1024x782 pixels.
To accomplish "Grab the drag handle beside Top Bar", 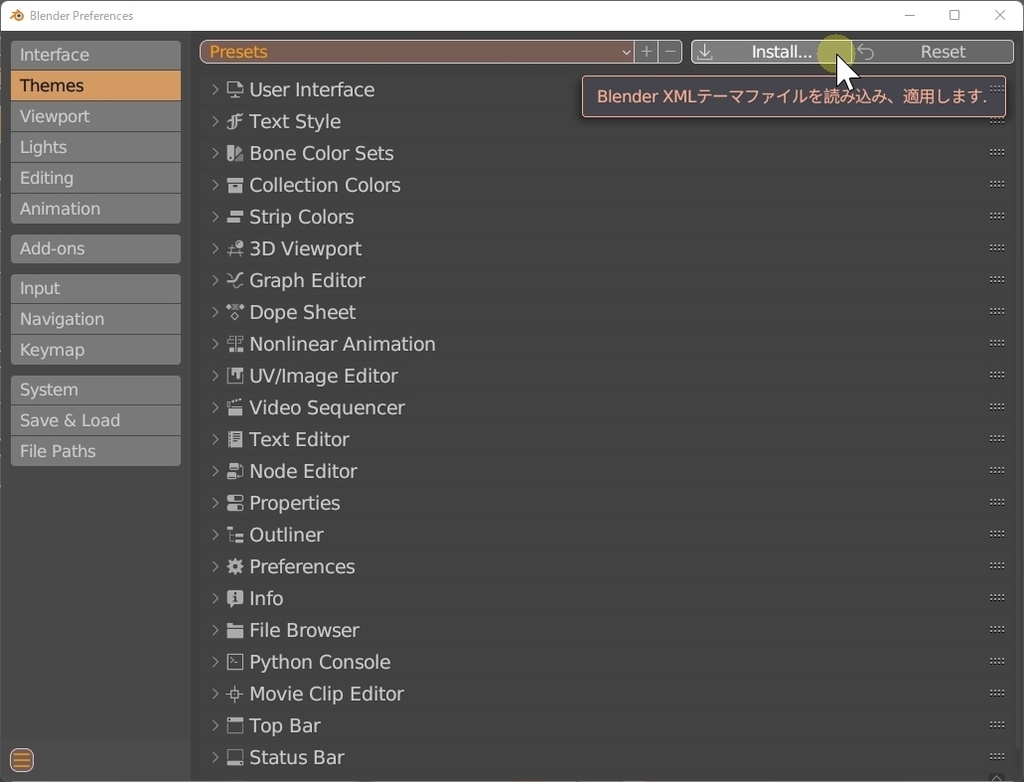I will pos(997,725).
